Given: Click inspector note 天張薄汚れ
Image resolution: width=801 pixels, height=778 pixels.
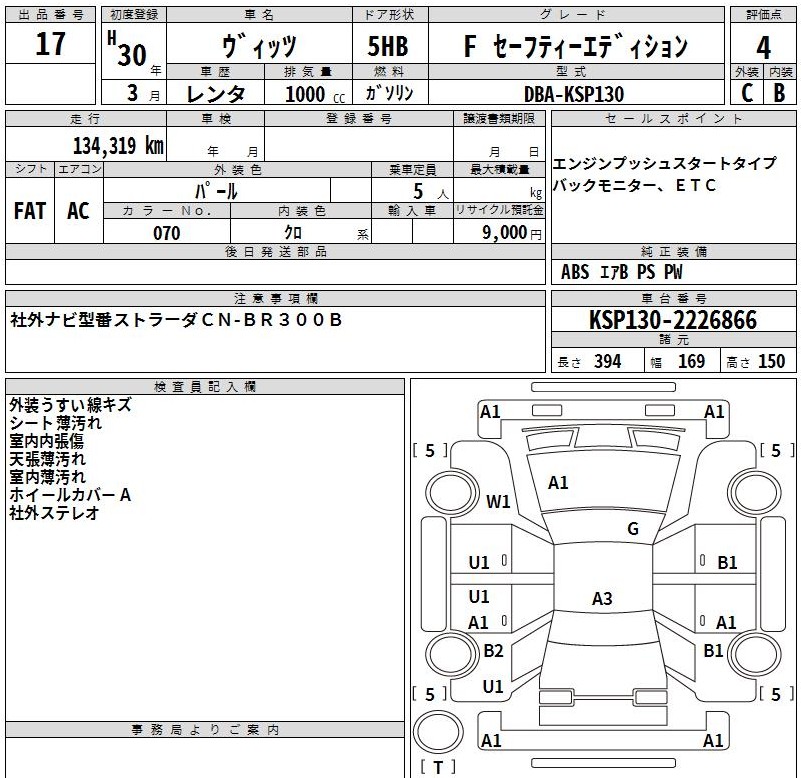Looking at the screenshot, I should point(48,459).
